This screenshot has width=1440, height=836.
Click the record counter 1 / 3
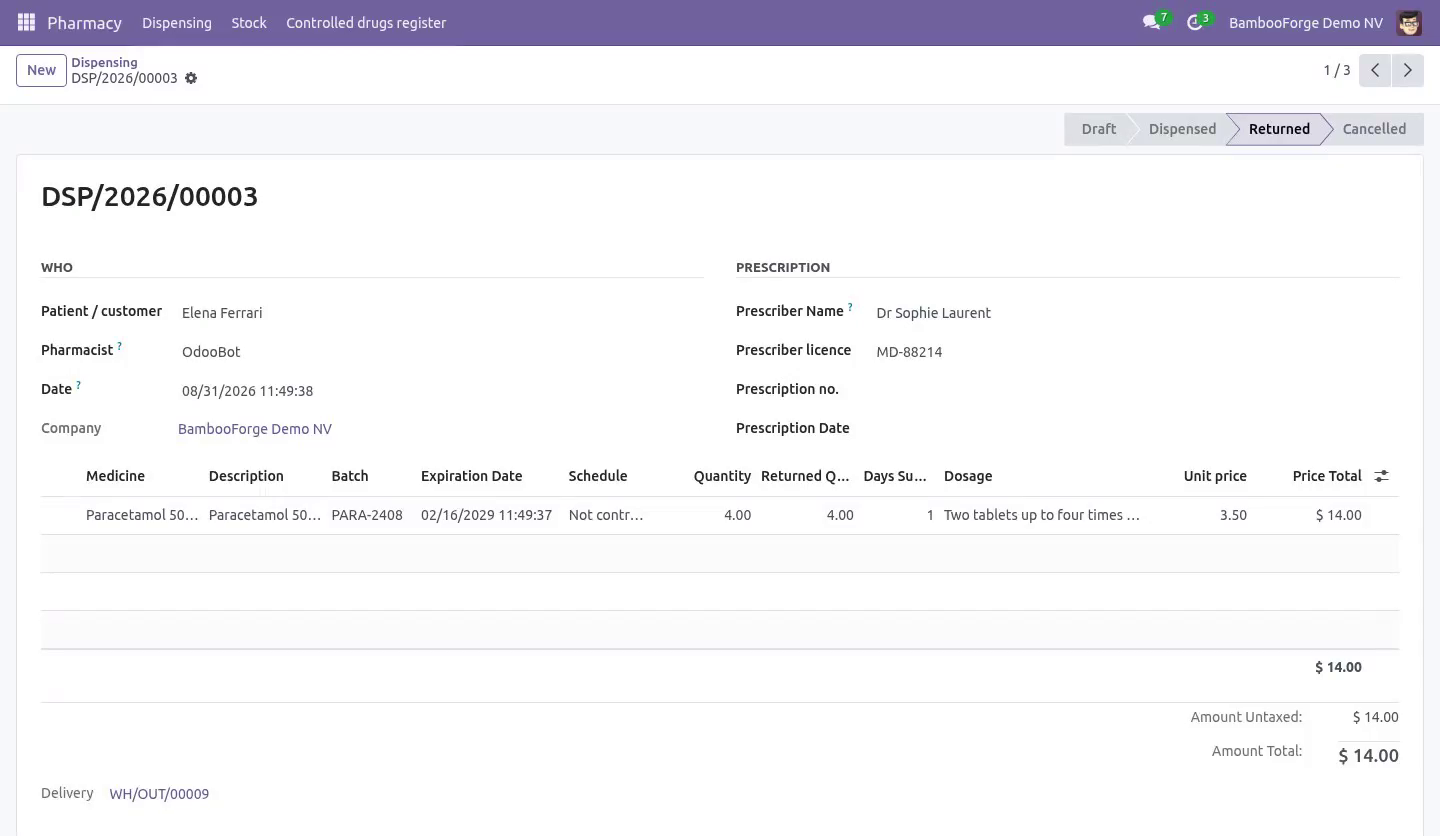1337,70
